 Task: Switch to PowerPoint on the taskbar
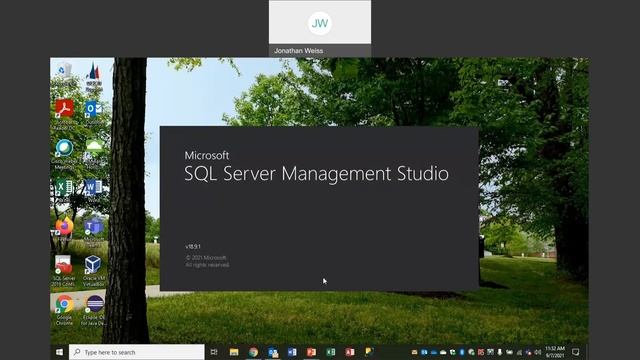pyautogui.click(x=311, y=352)
